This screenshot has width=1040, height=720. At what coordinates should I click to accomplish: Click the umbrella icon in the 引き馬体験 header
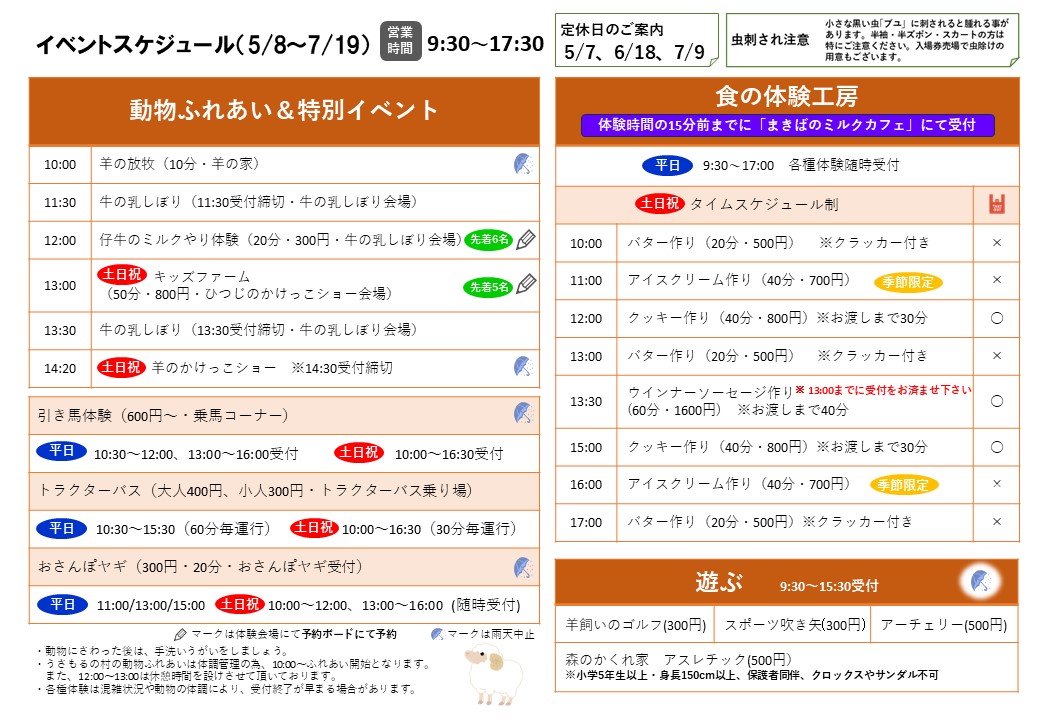pos(522,413)
